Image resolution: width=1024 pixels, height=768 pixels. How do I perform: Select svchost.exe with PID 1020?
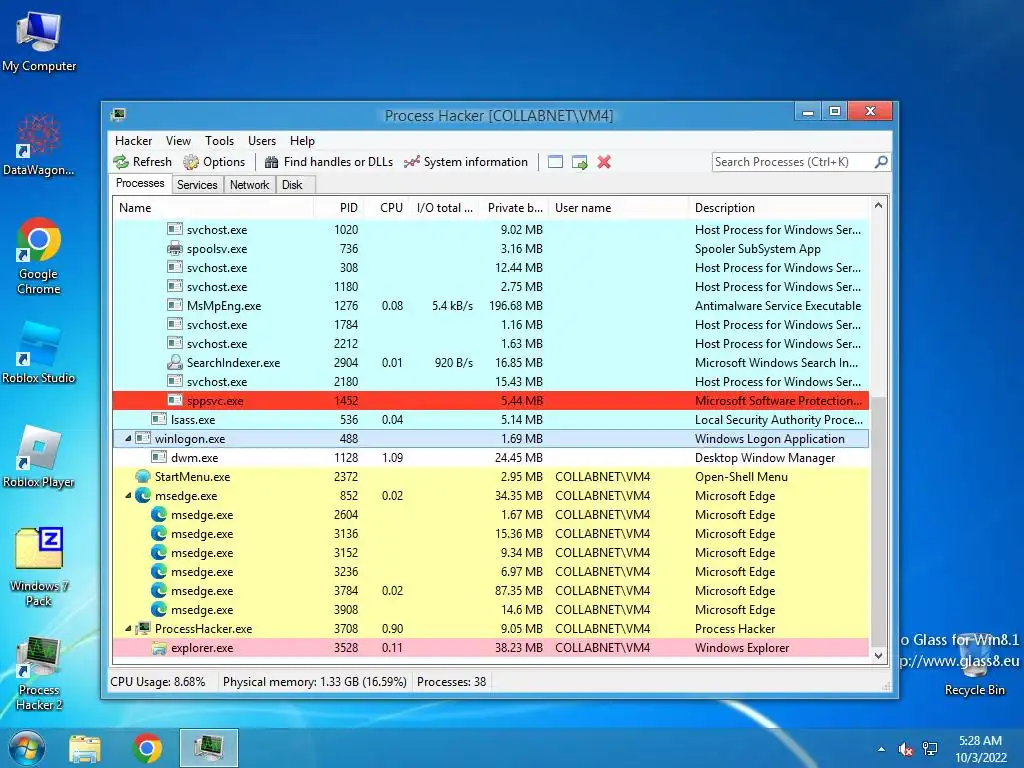click(490, 229)
